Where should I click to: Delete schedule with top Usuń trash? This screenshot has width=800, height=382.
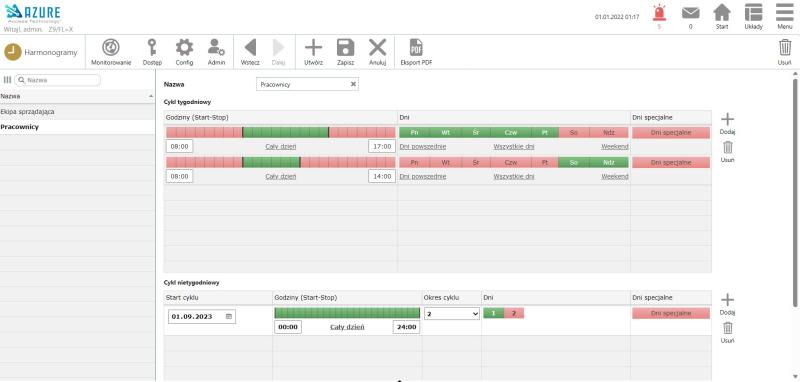tap(785, 52)
